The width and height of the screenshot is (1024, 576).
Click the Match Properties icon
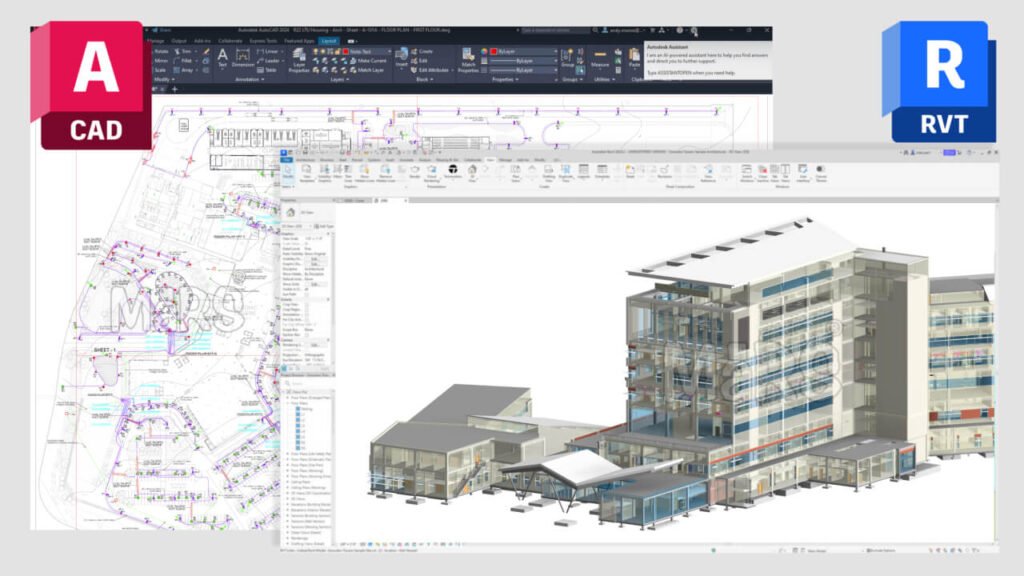[x=469, y=58]
